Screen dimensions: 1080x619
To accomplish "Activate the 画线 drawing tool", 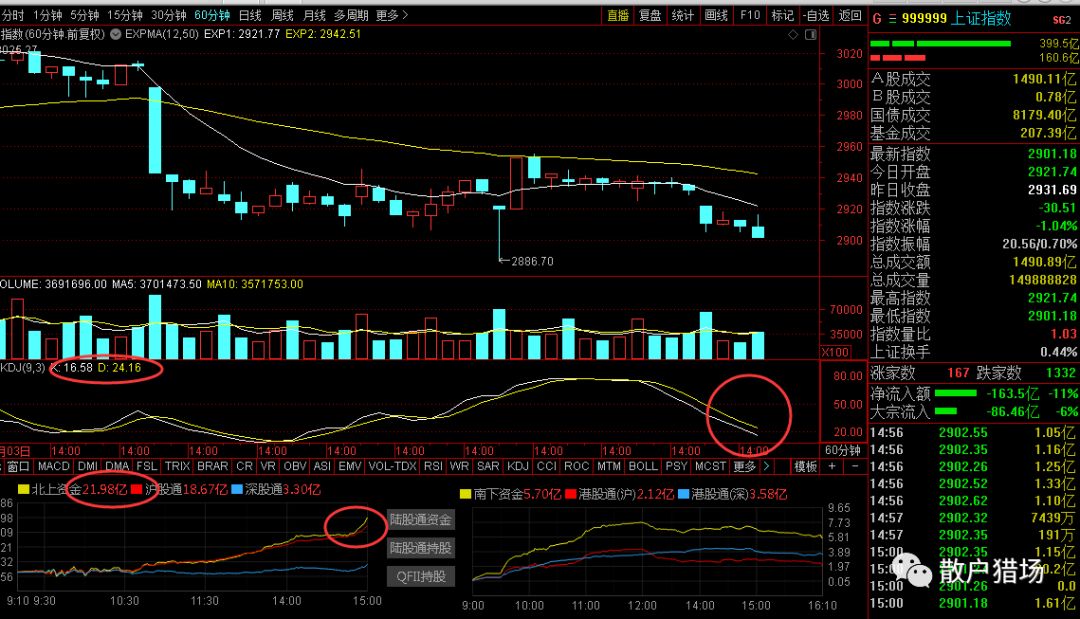I will (716, 15).
